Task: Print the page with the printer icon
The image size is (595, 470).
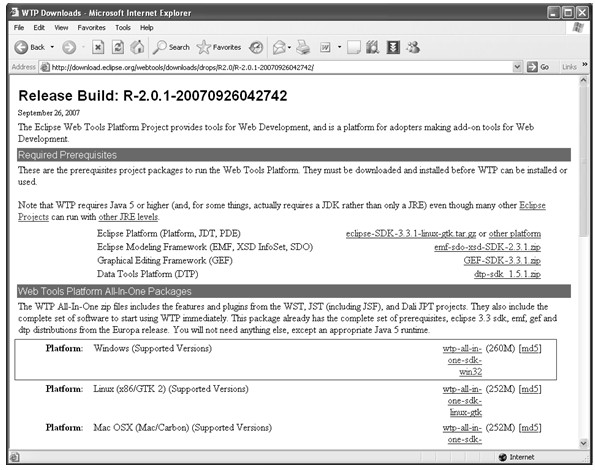Action: point(303,47)
